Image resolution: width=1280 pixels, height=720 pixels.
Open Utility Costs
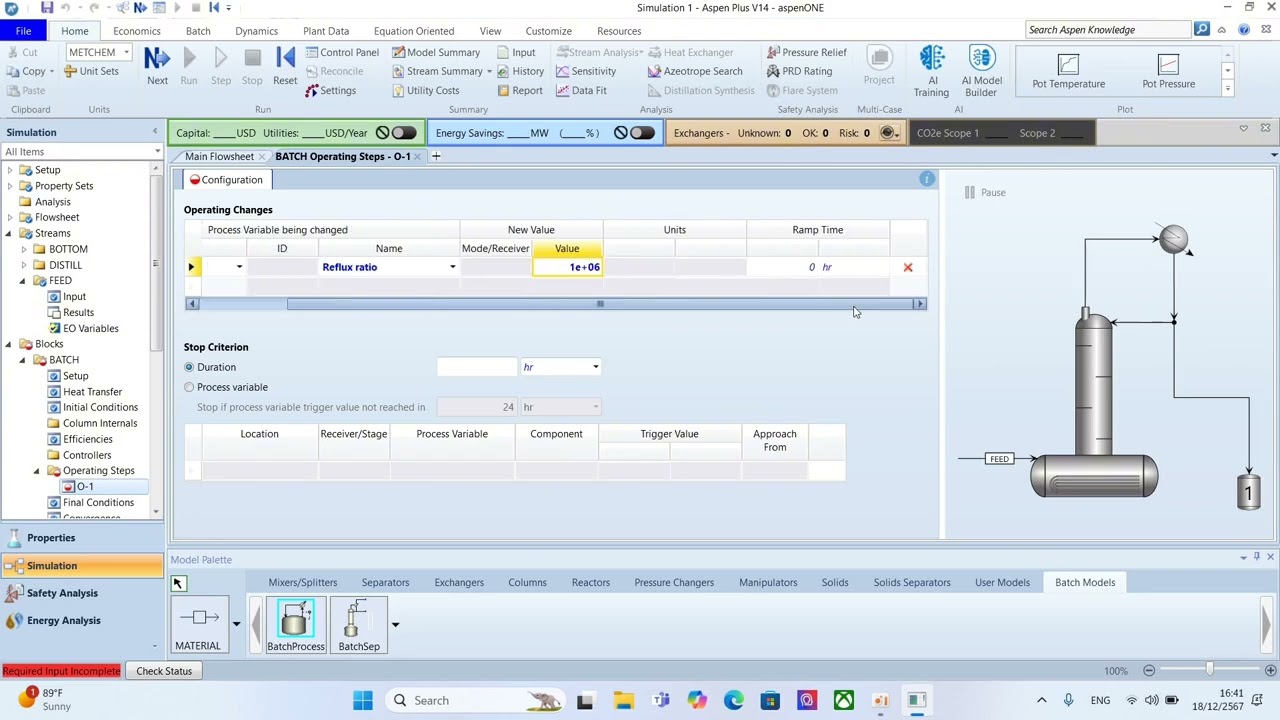pos(425,90)
